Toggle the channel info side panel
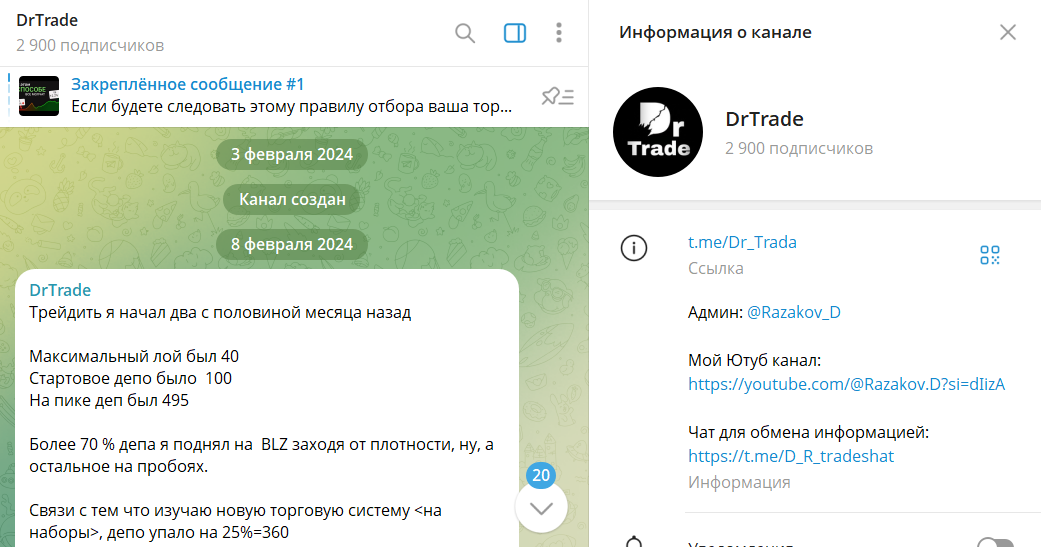This screenshot has width=1041, height=547. tap(514, 33)
